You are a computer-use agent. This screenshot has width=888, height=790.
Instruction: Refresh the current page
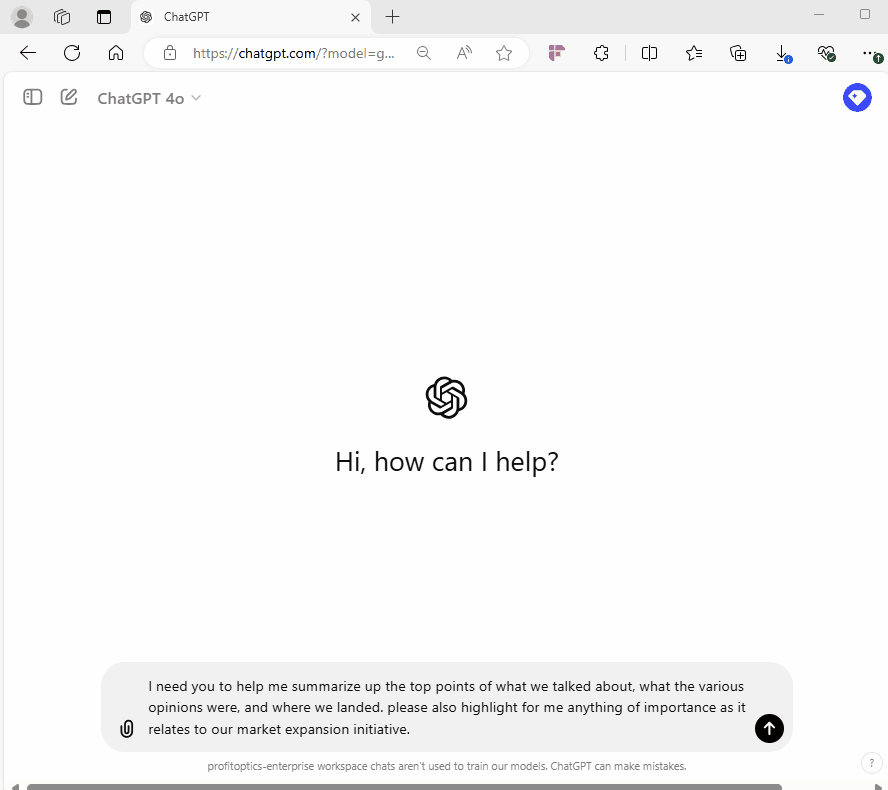(x=72, y=53)
